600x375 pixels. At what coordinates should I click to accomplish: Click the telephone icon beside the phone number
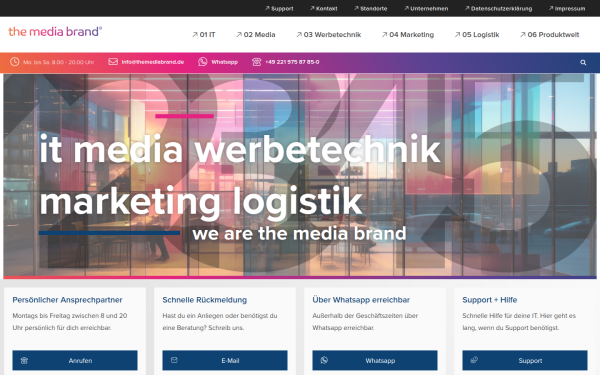(256, 62)
